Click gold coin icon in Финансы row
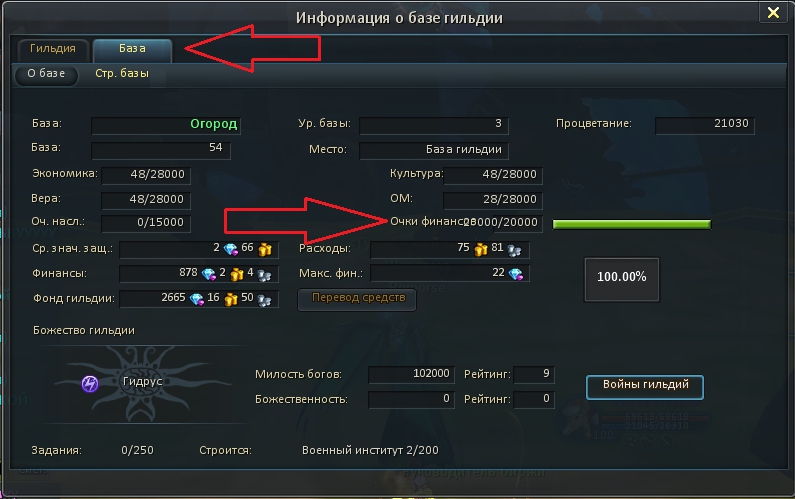 click(237, 274)
